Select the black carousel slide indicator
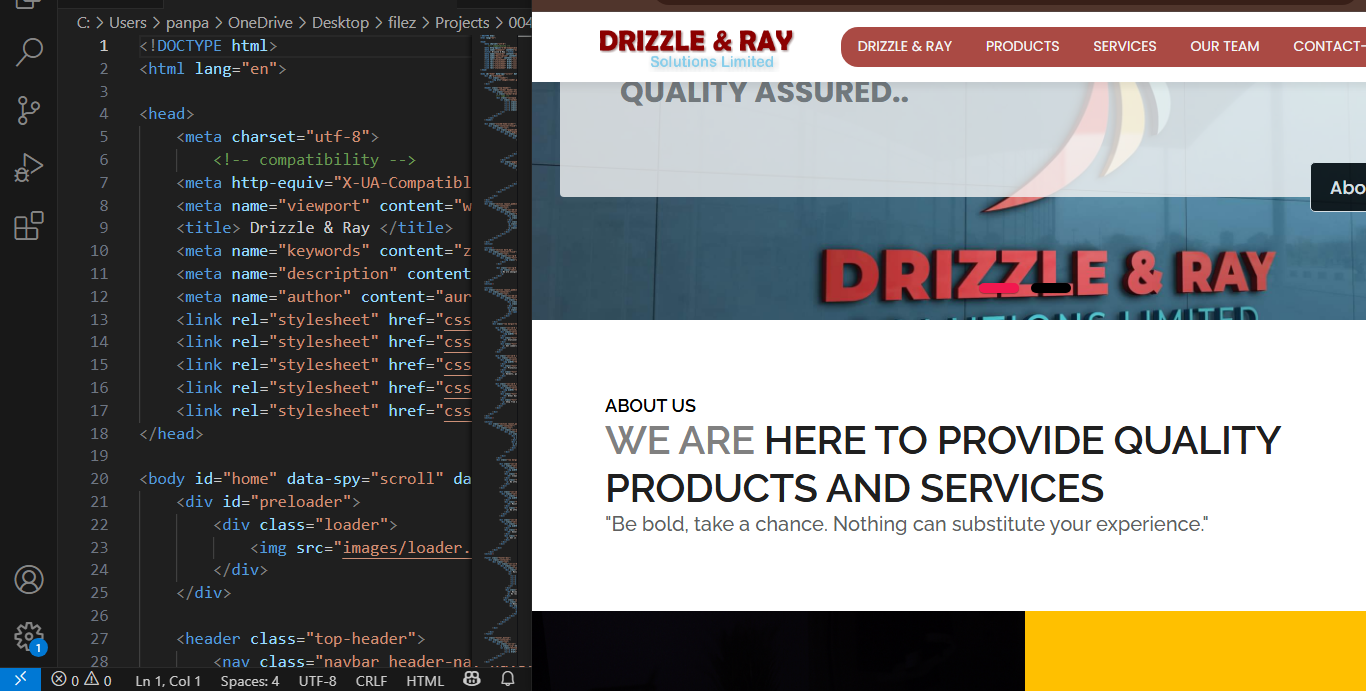 point(1051,288)
